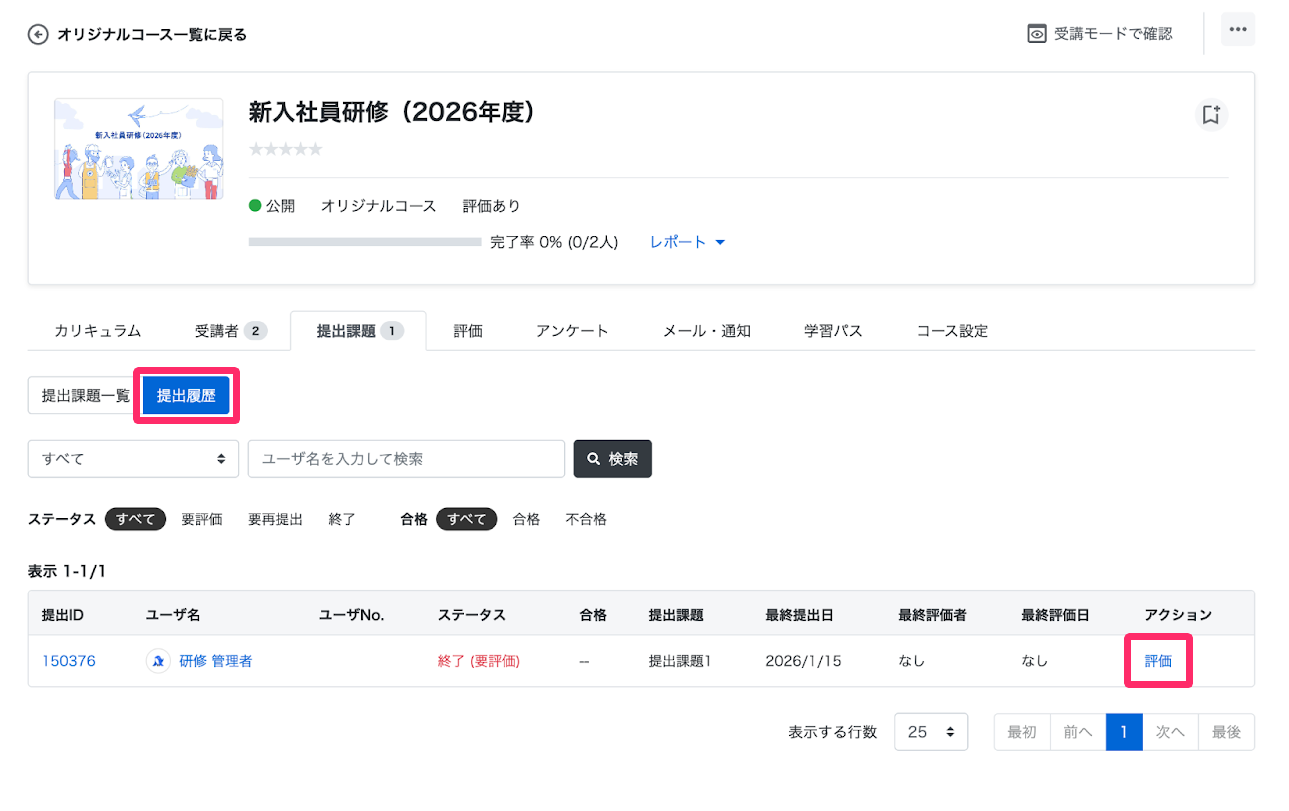Click the course thumbnail image
This screenshot has width=1289, height=811.
[139, 149]
